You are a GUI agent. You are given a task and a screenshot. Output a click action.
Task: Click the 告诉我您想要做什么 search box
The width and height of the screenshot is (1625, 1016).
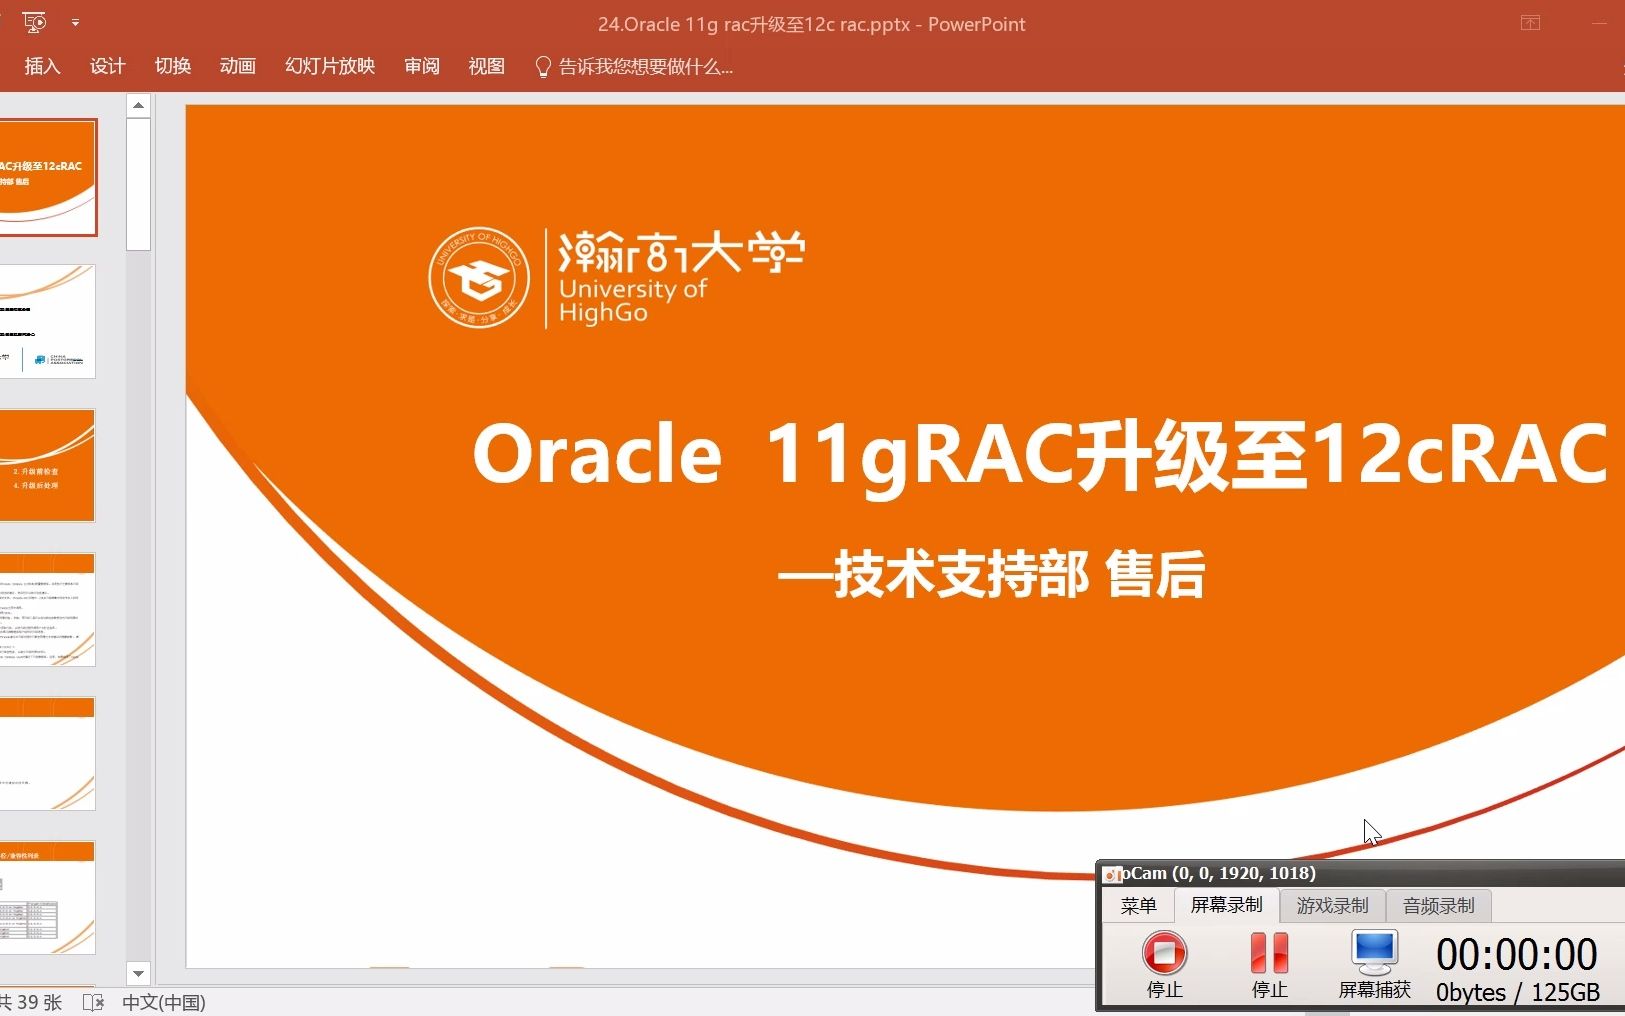(x=645, y=67)
